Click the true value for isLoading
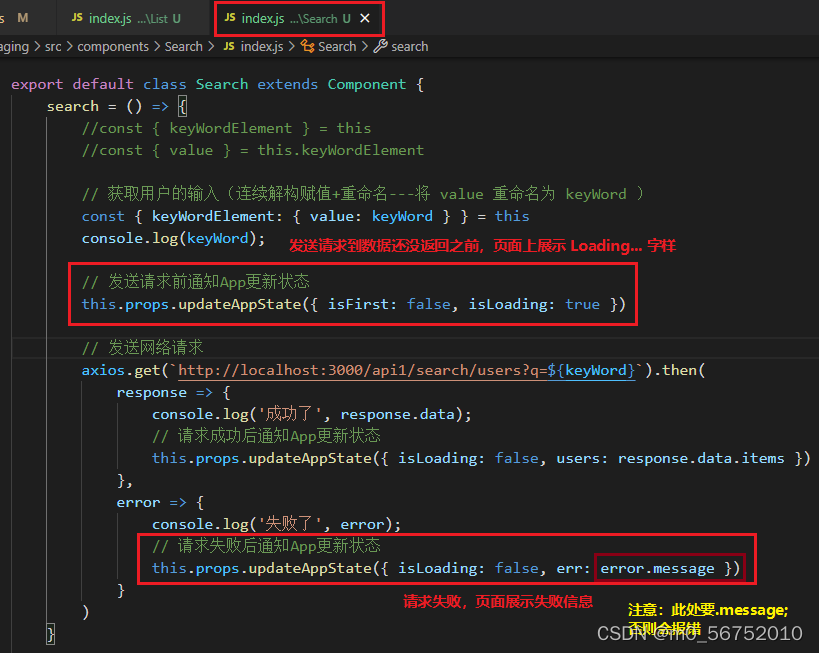Screen dimensions: 819x653 tap(582, 304)
